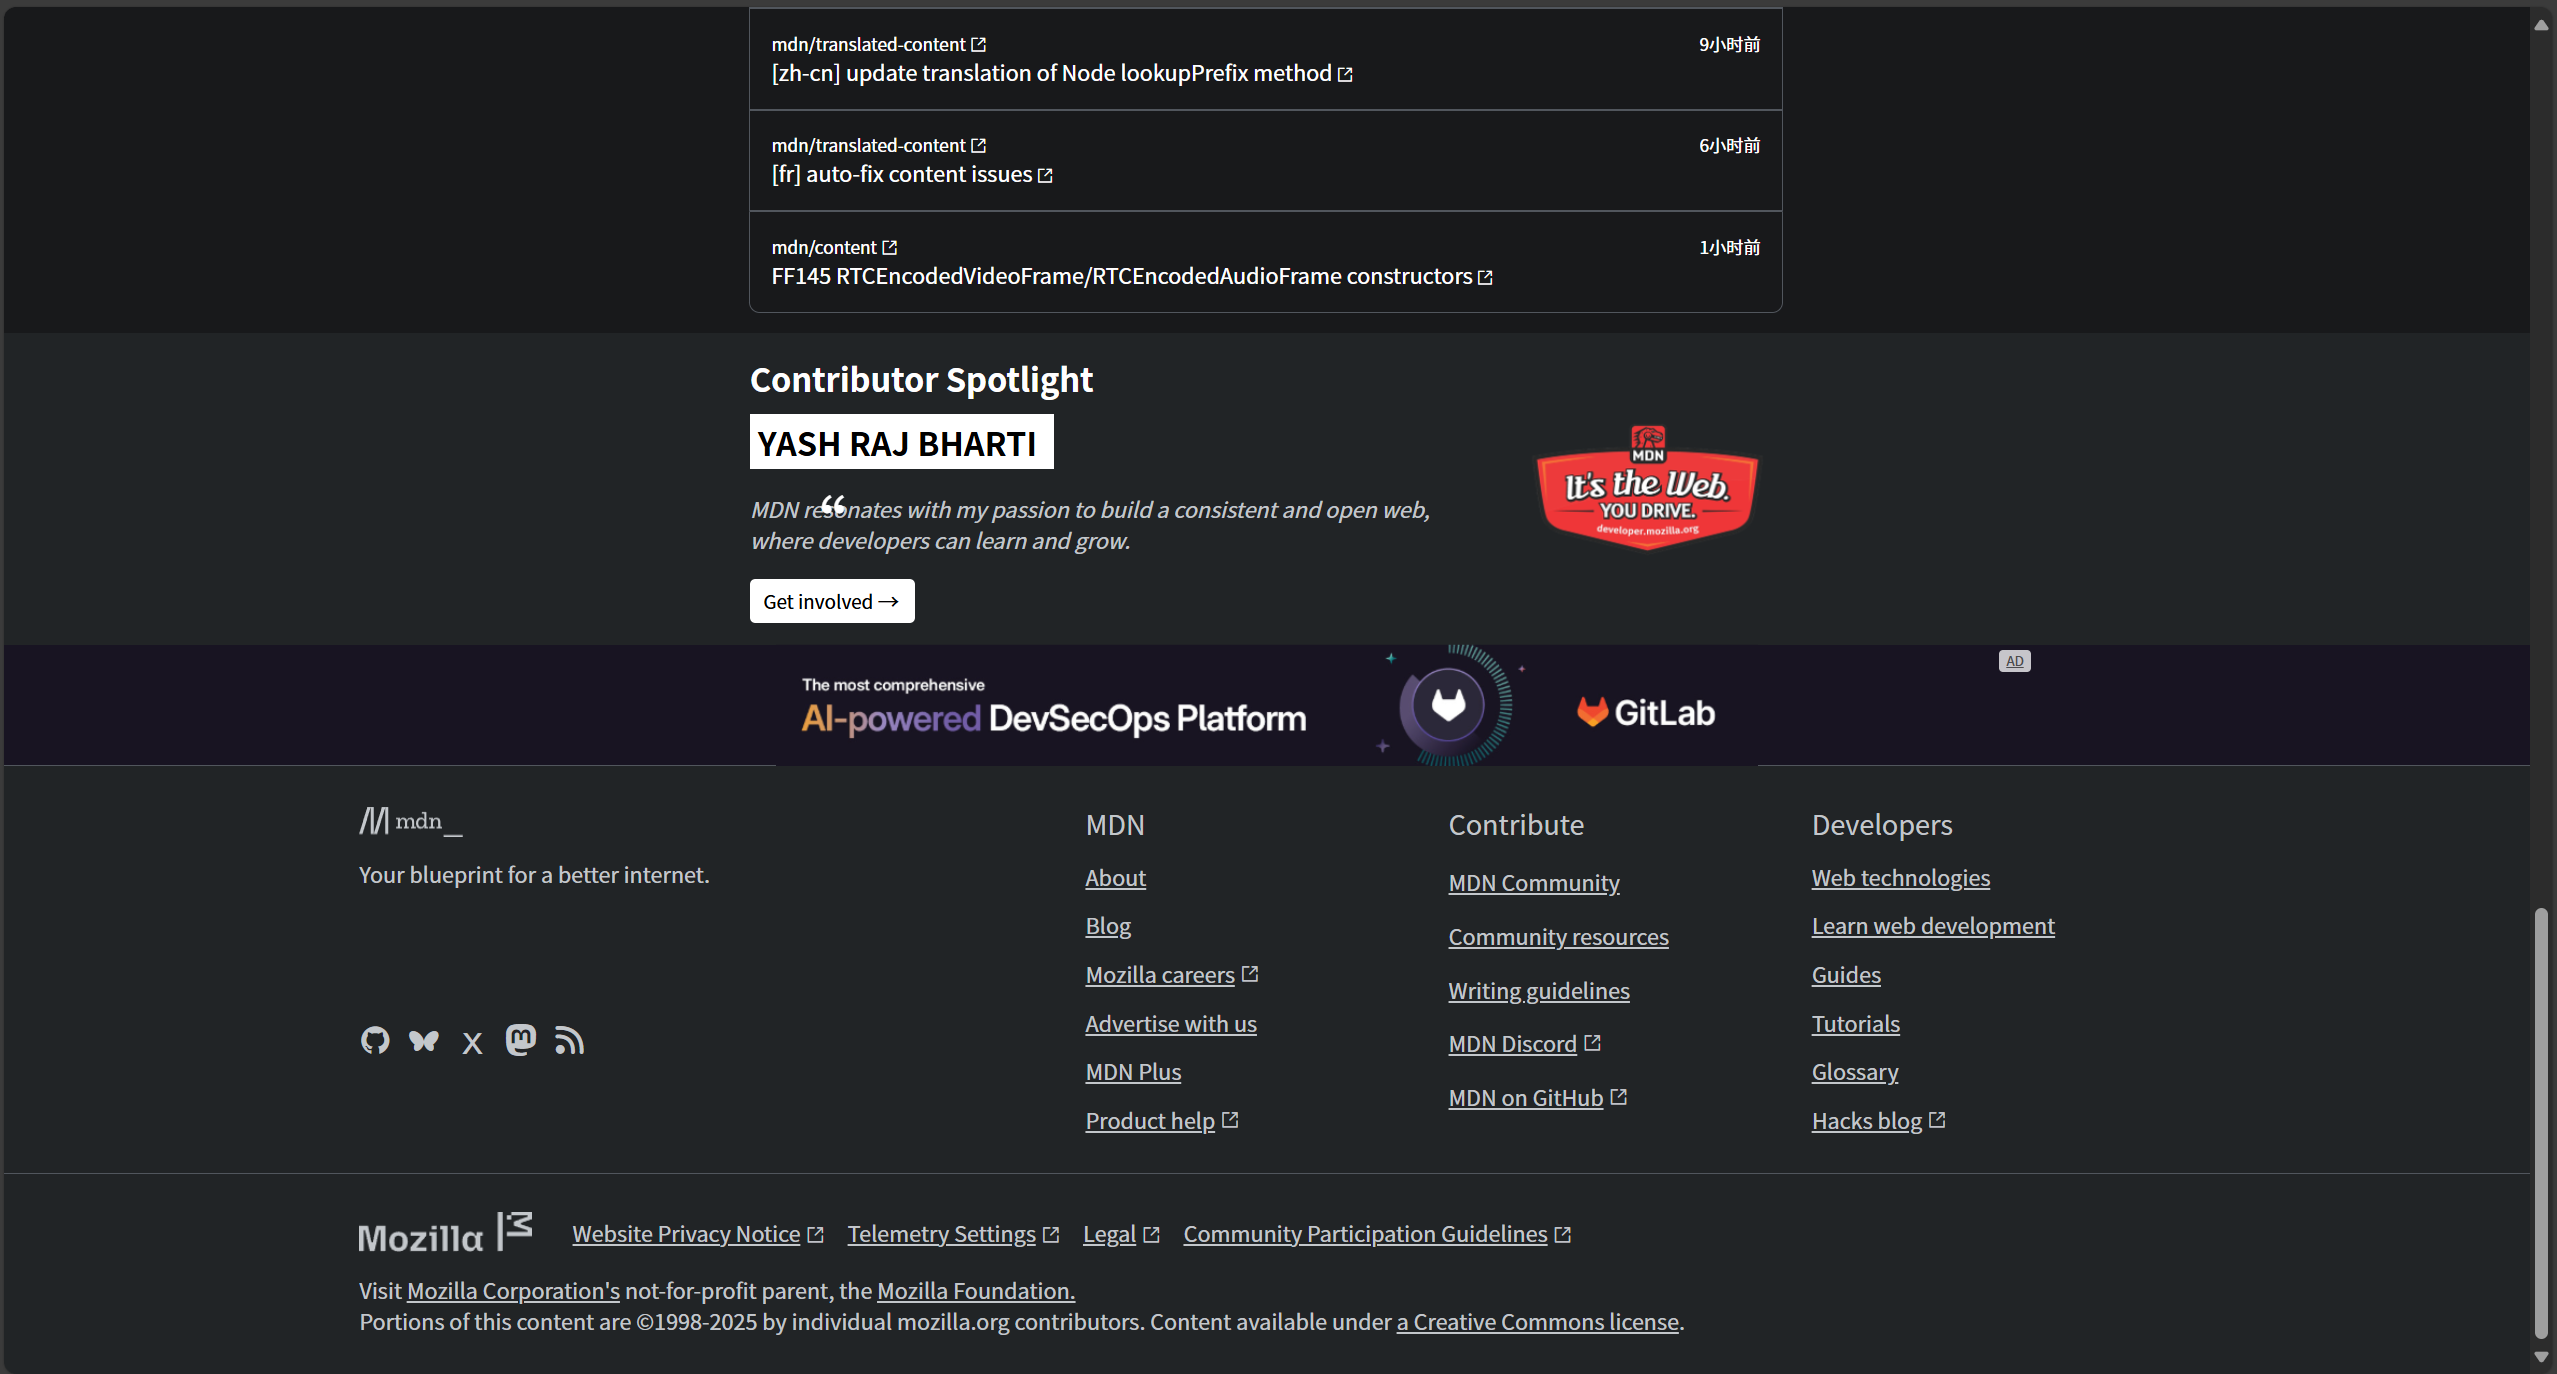The image size is (2557, 1374).
Task: Open the Creative Commons license link
Action: [1537, 1322]
